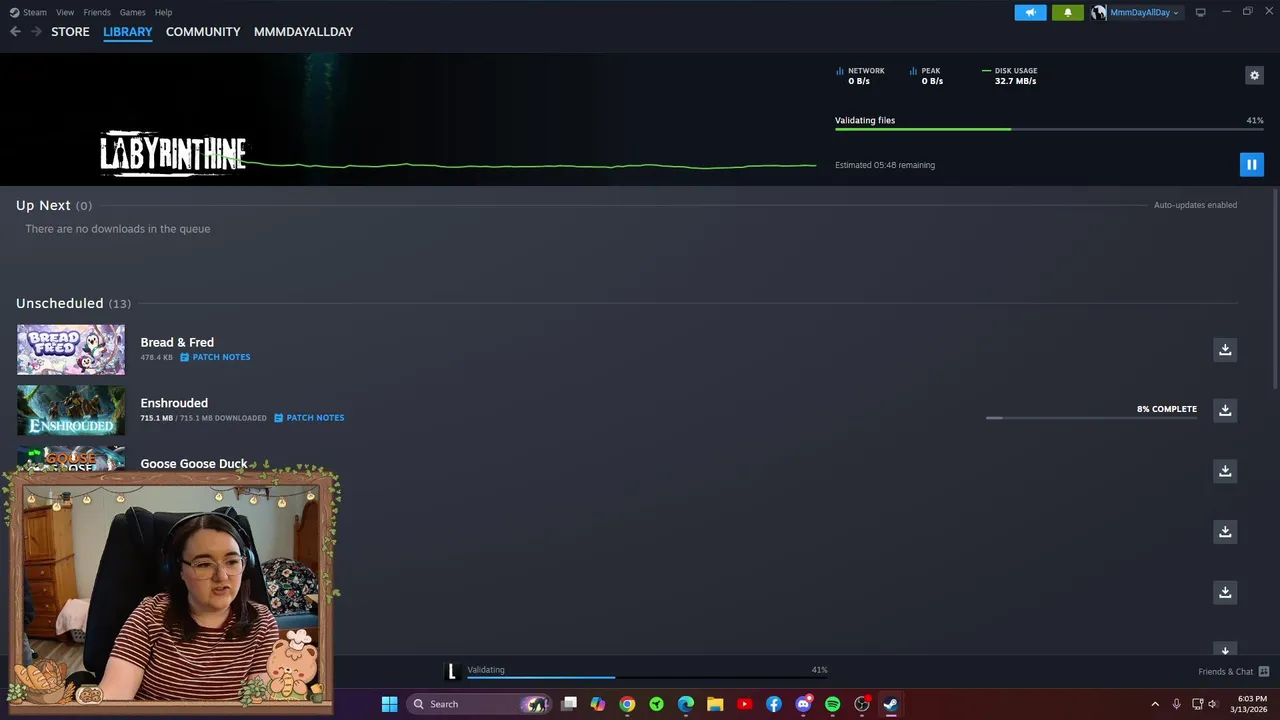Click the Validating files progress bar
This screenshot has width=1280, height=720.
coord(1049,129)
